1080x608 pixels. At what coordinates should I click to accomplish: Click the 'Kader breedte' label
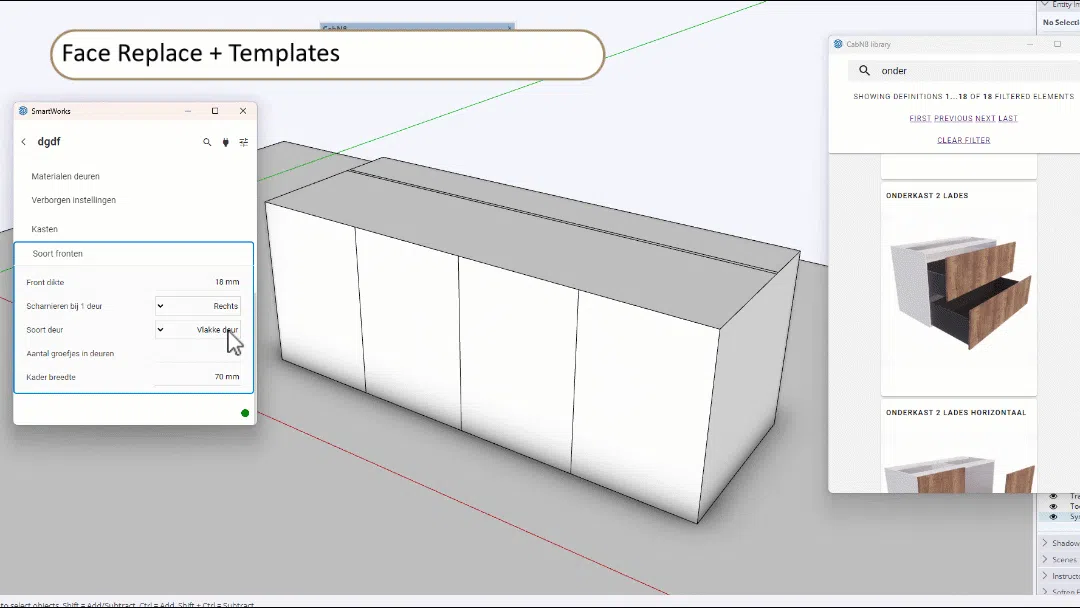(51, 377)
